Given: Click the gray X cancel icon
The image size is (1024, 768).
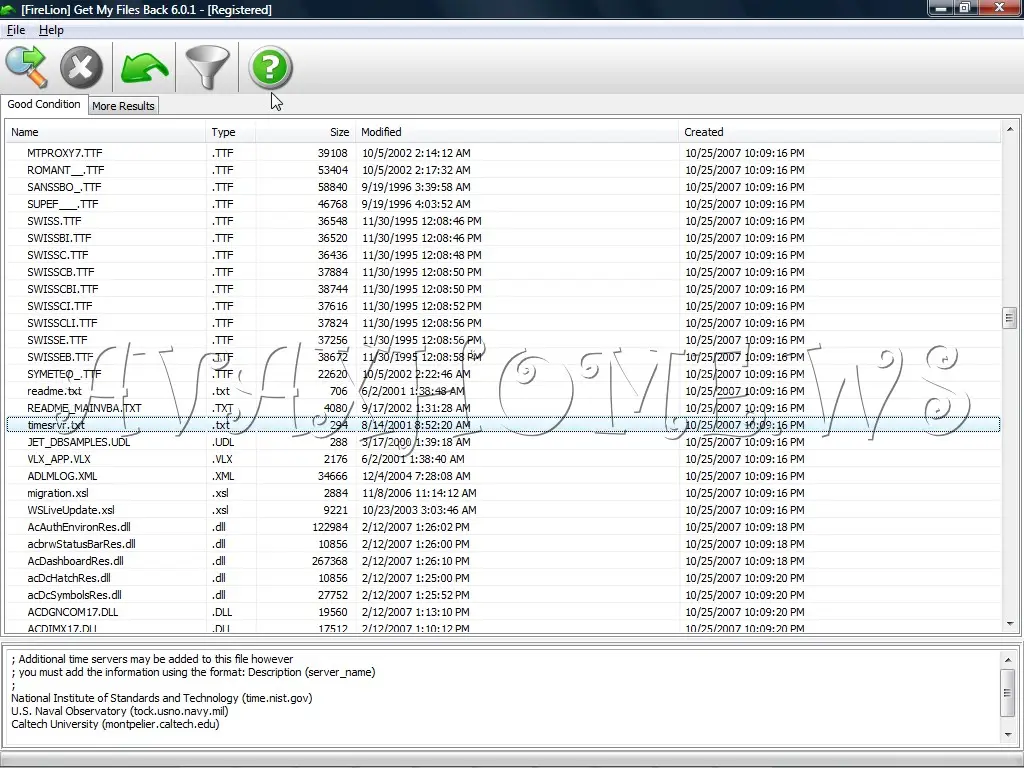Looking at the screenshot, I should click(82, 67).
